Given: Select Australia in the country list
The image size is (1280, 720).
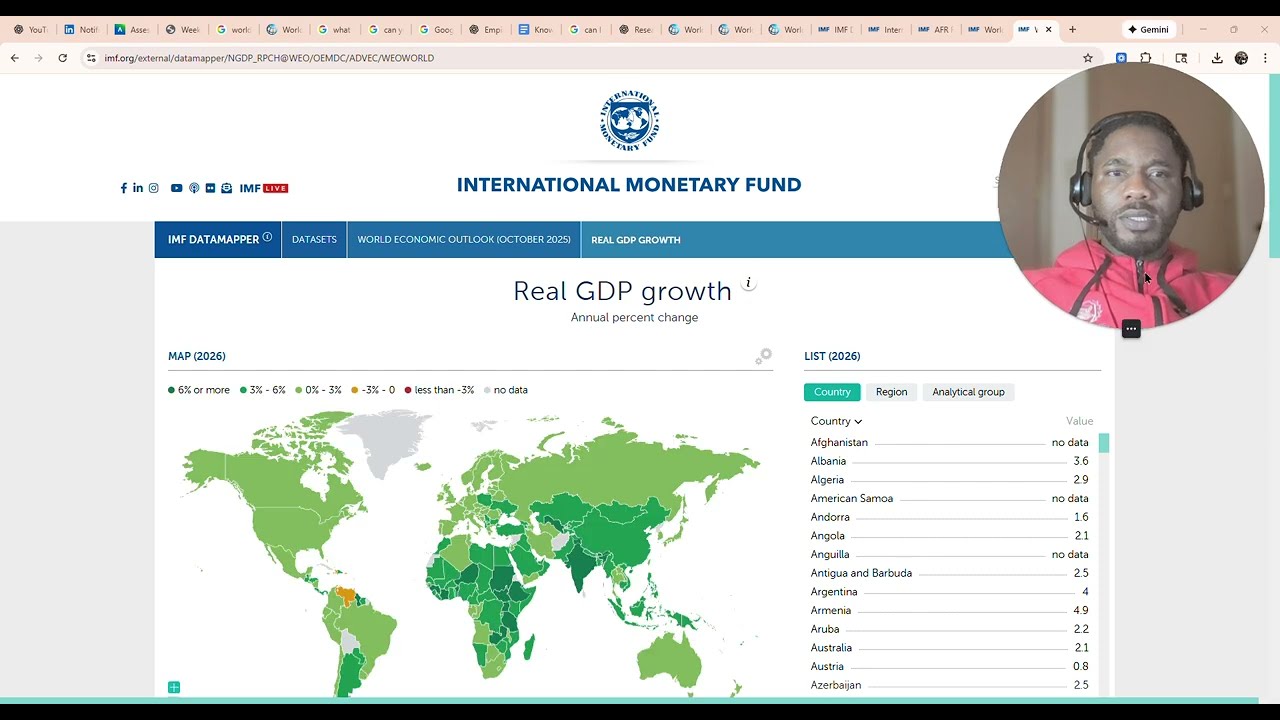Looking at the screenshot, I should click(x=950, y=648).
